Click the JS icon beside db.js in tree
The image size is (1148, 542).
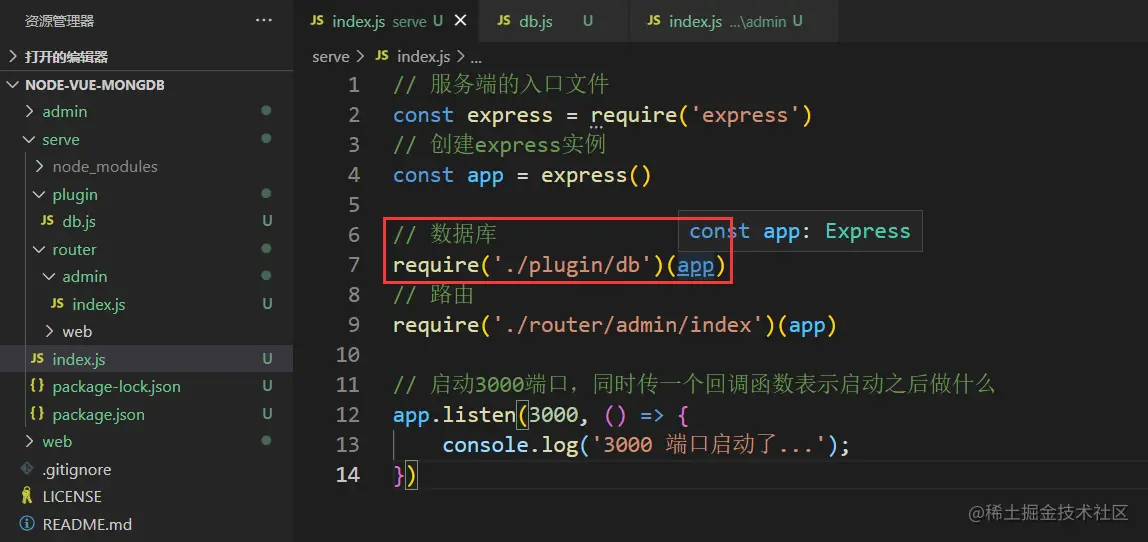click(x=47, y=220)
